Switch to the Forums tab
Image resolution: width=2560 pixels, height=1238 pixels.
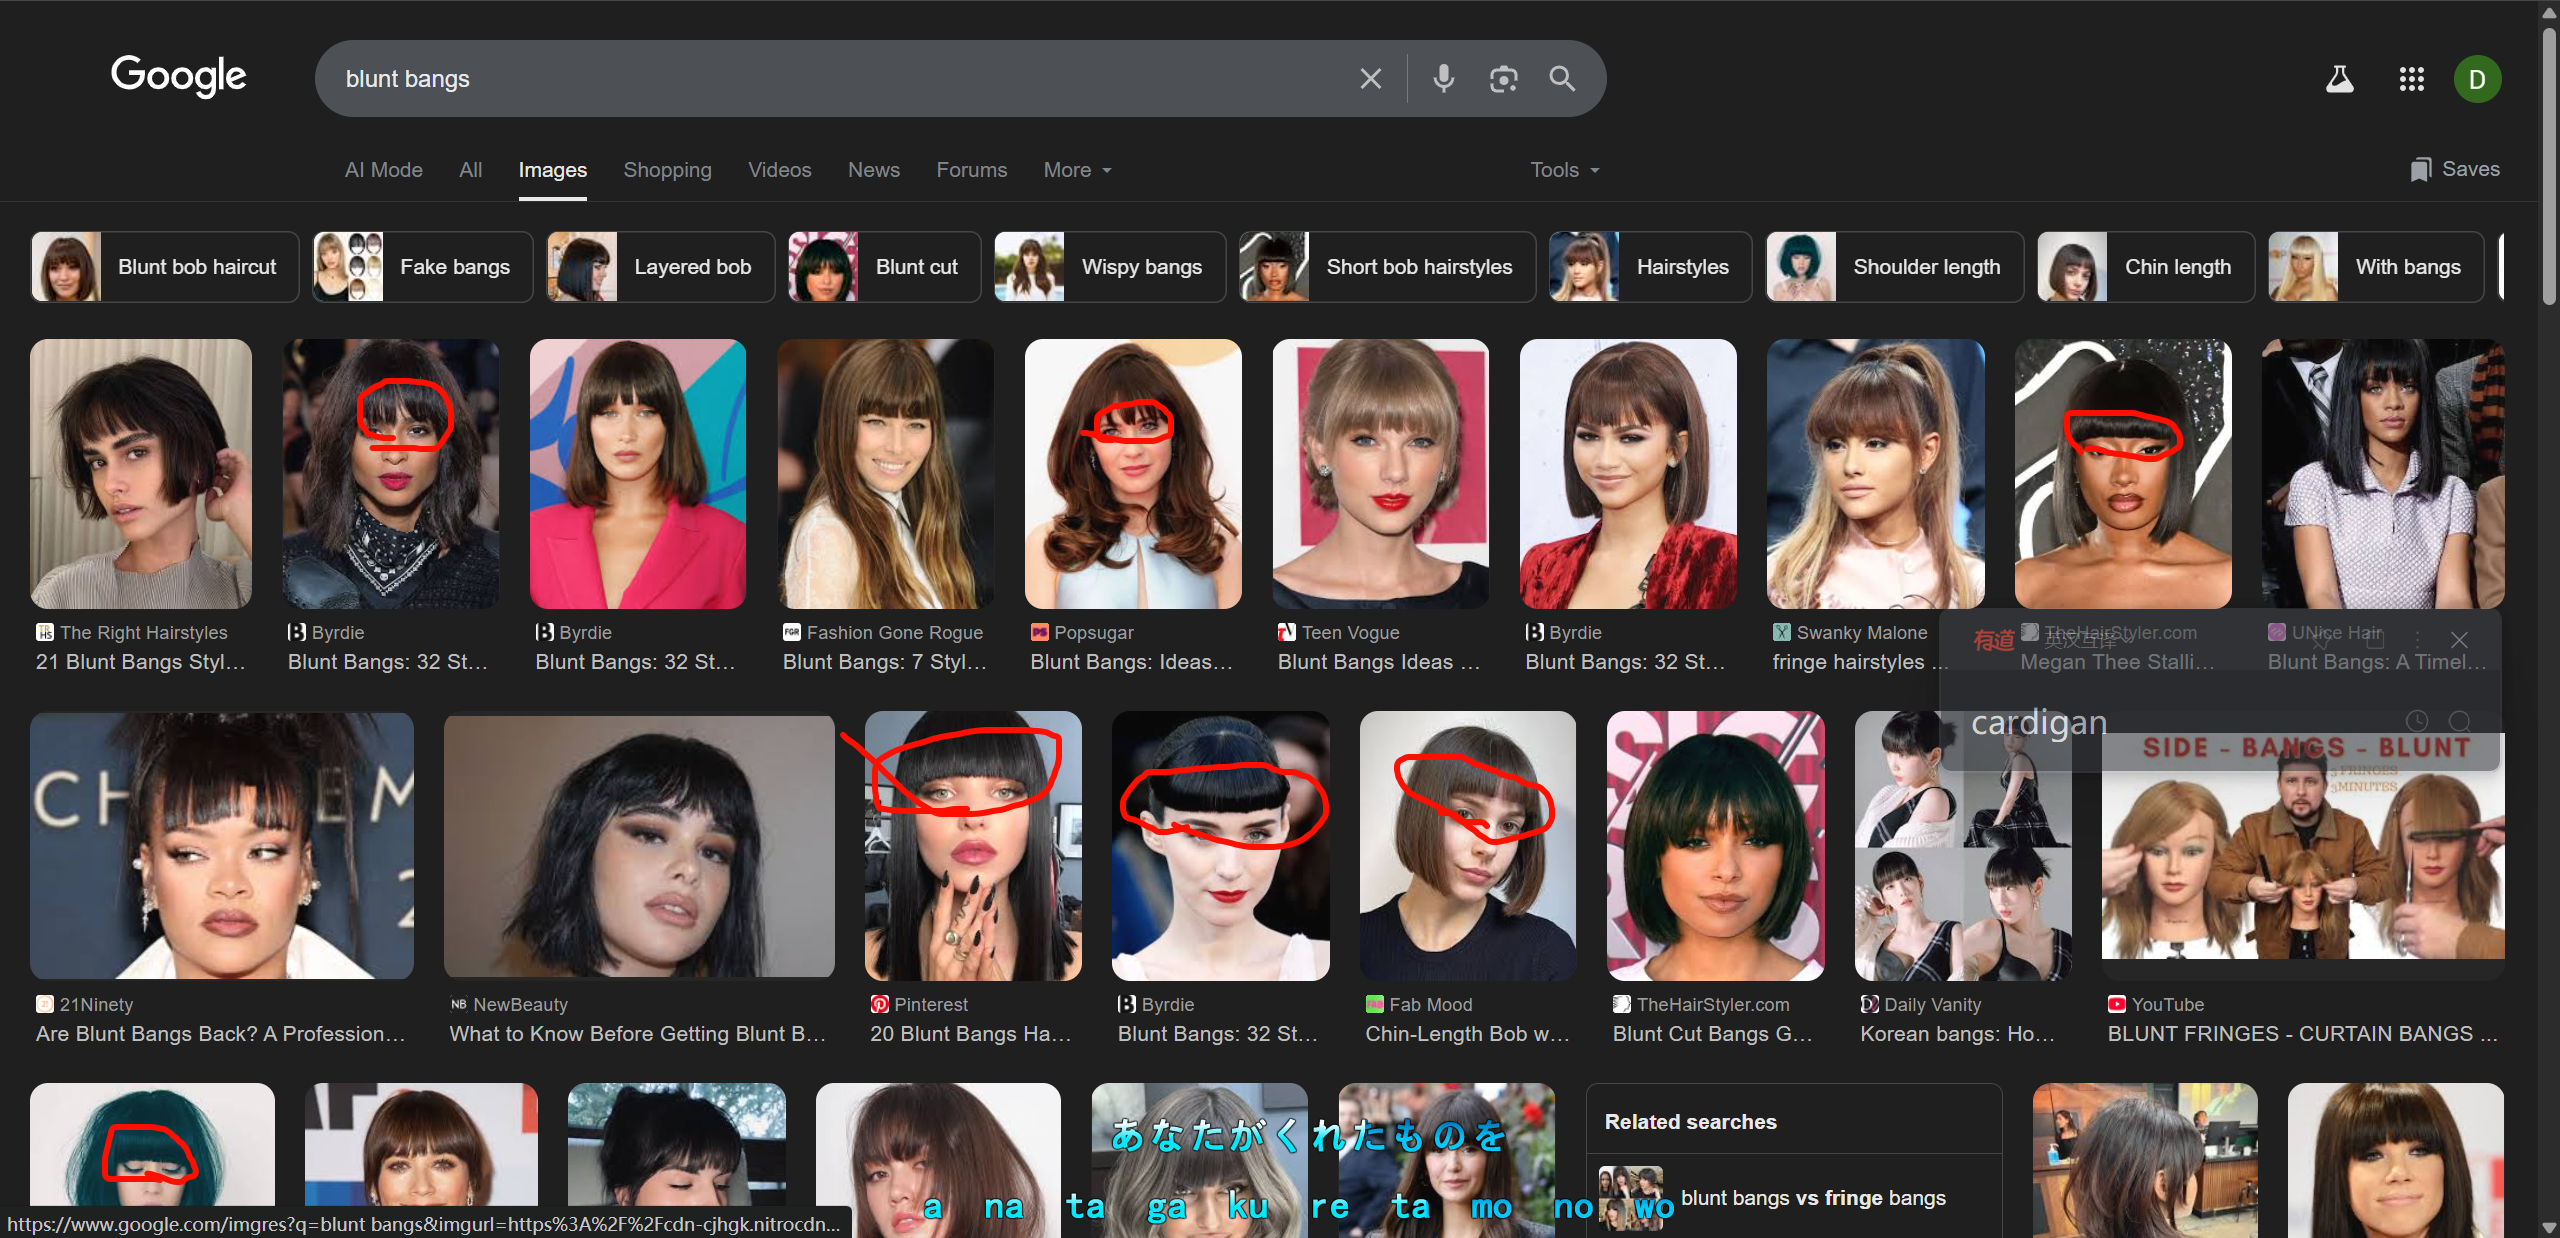coord(971,170)
